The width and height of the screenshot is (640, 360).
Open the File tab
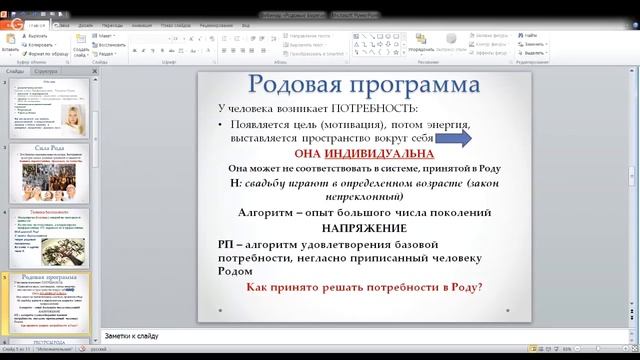pyautogui.click(x=12, y=25)
